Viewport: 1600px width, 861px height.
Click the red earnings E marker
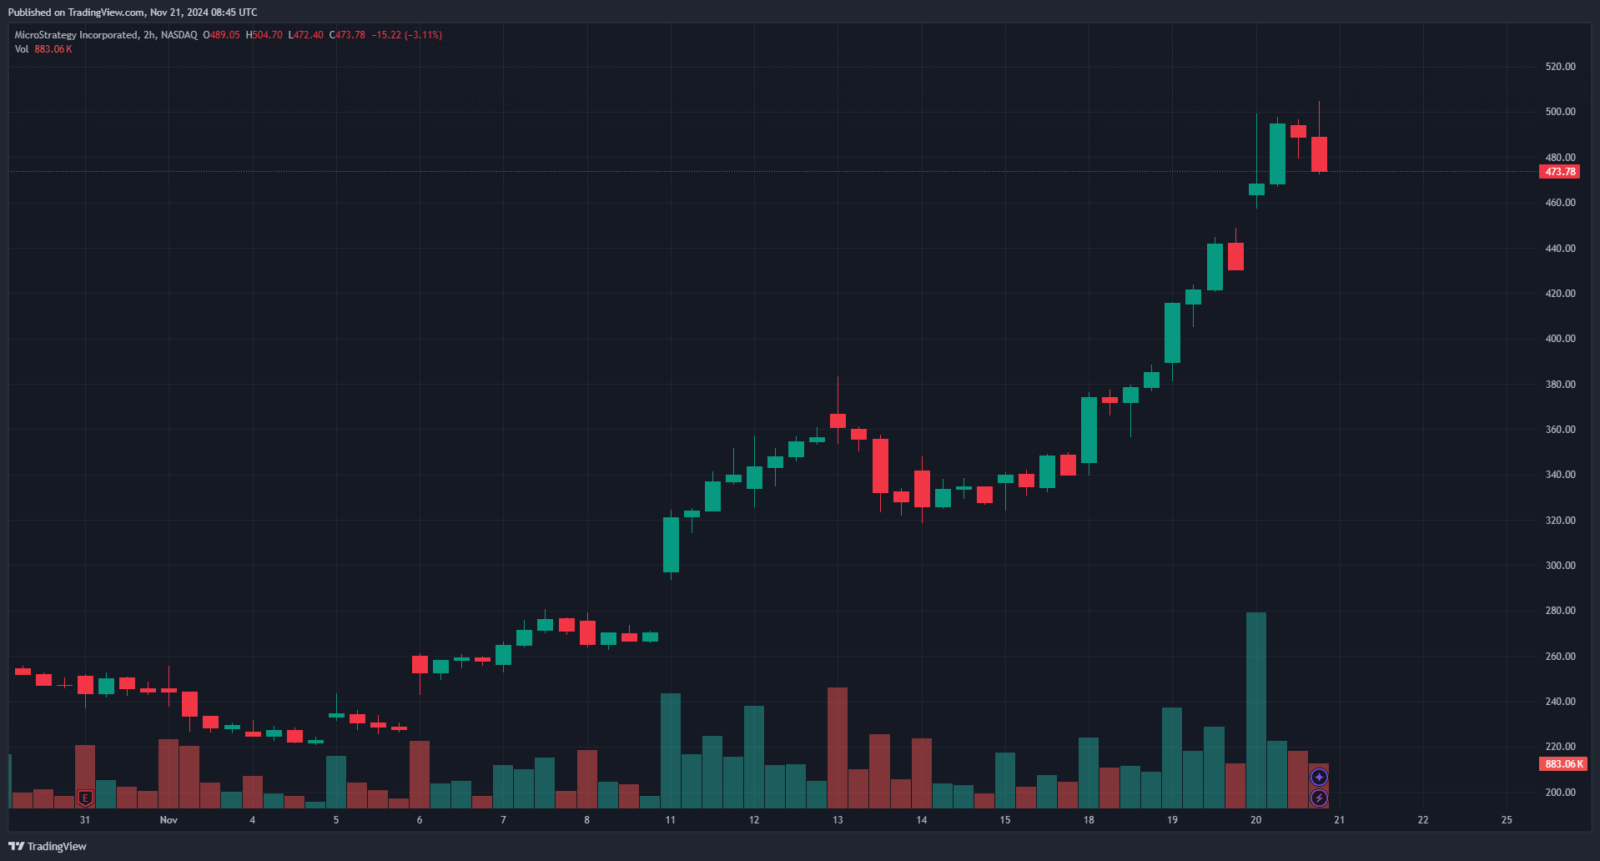(85, 798)
